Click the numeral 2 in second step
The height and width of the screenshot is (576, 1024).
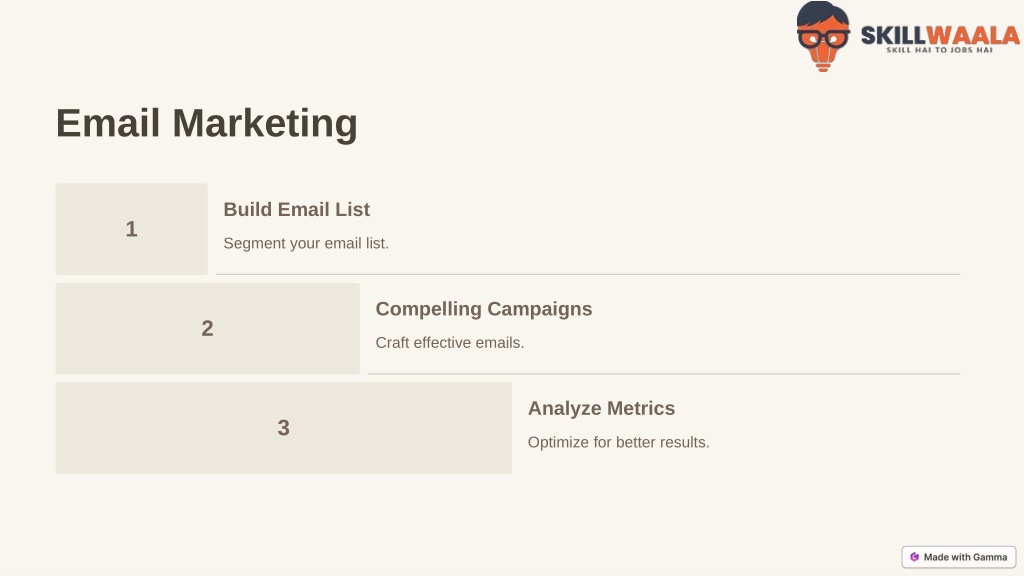[x=207, y=328]
